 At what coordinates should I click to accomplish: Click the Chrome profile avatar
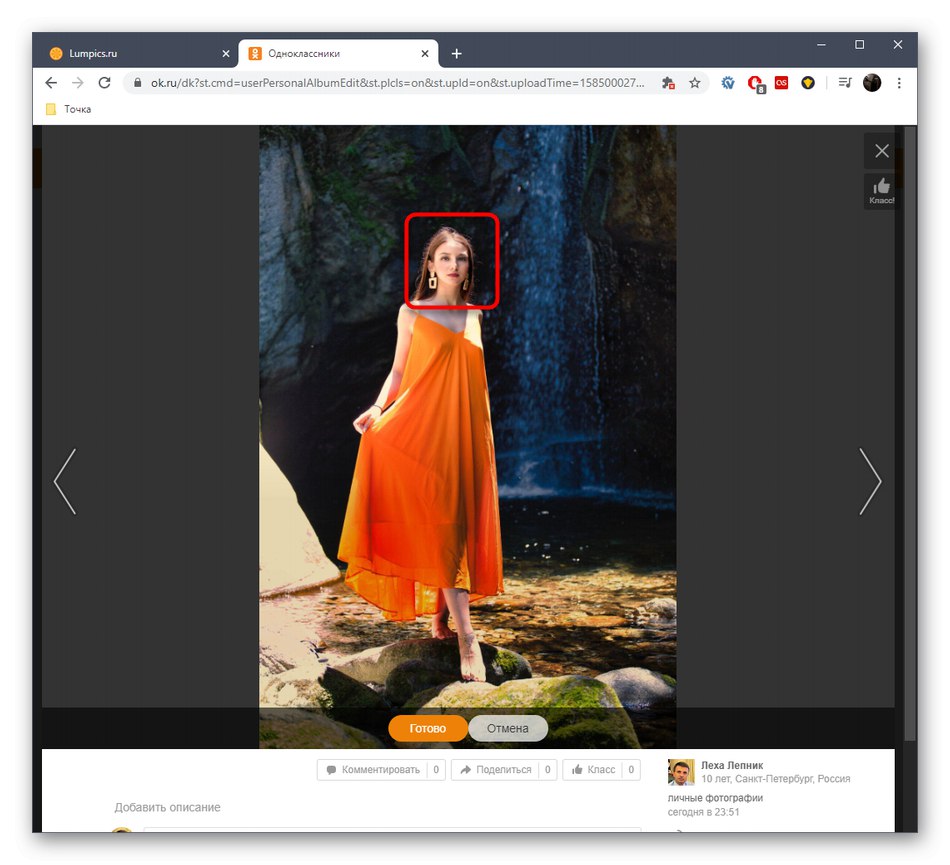(x=872, y=83)
